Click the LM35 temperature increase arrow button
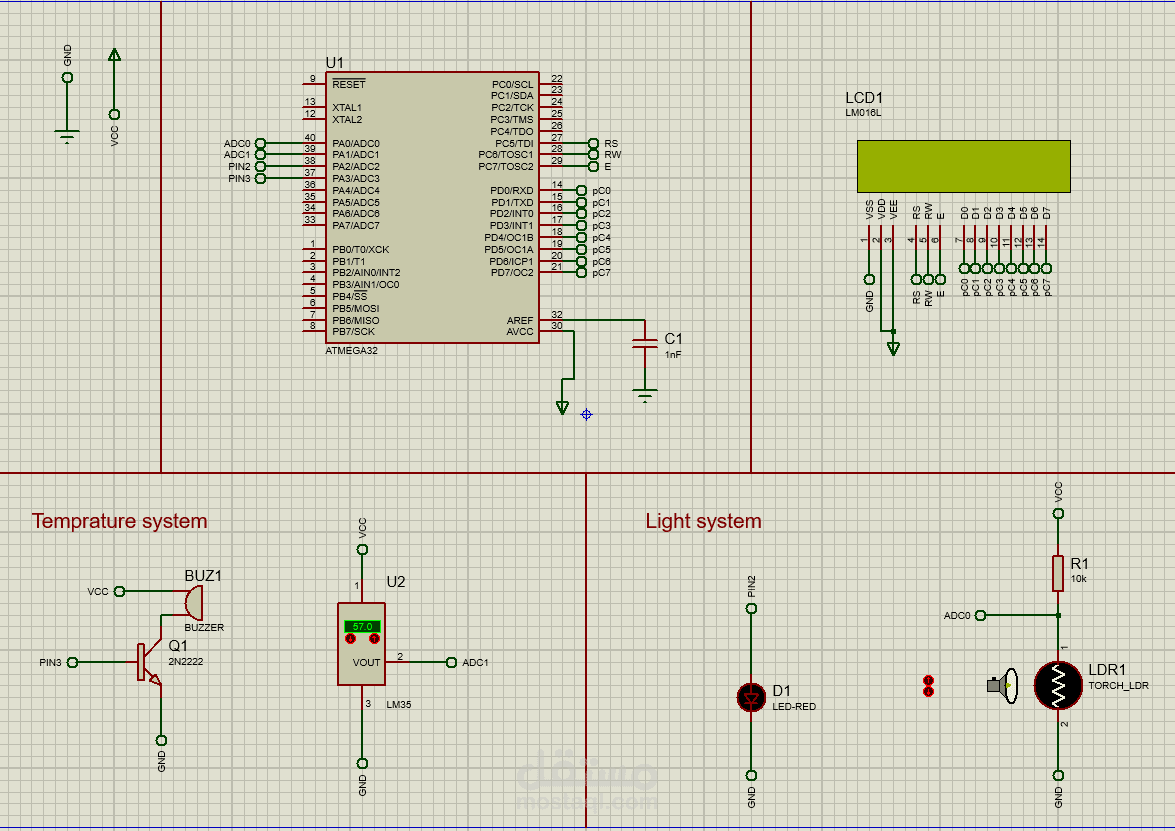This screenshot has height=831, width=1175. click(375, 638)
